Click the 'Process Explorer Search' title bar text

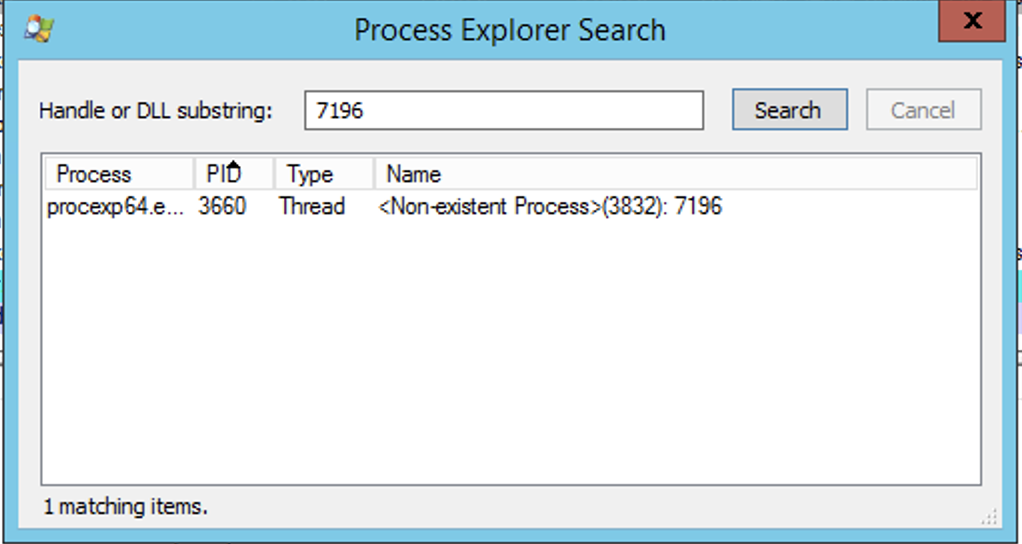tap(509, 30)
